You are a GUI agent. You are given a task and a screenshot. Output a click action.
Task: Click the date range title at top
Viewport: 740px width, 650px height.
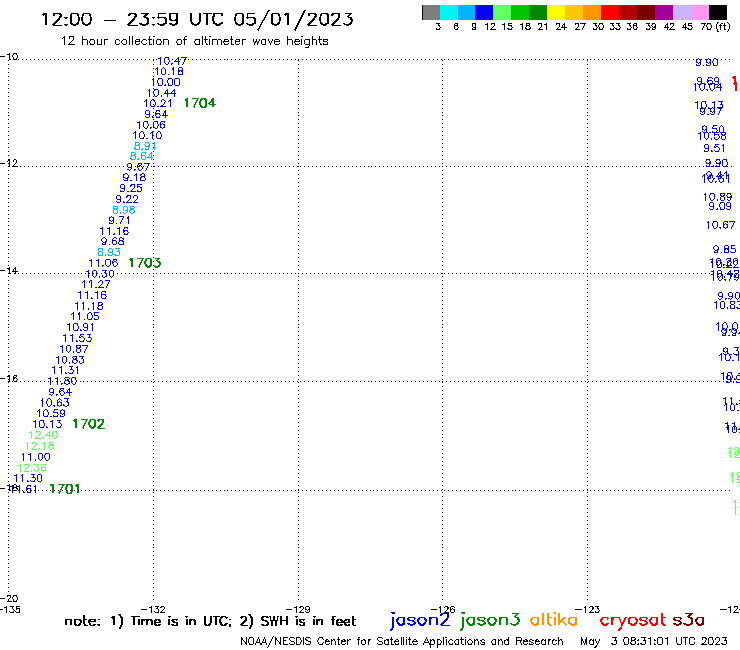pyautogui.click(x=197, y=19)
